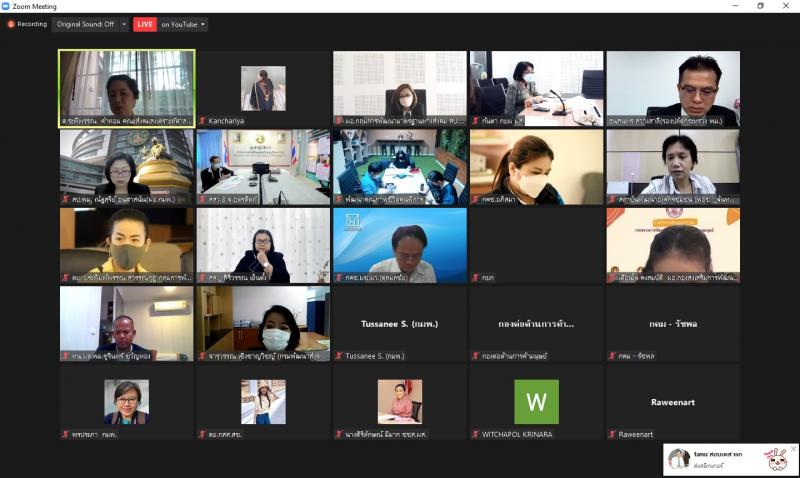Click muted mic icon under glasses-woman profile photo
Image resolution: width=800 pixels, height=478 pixels.
[x=65, y=434]
